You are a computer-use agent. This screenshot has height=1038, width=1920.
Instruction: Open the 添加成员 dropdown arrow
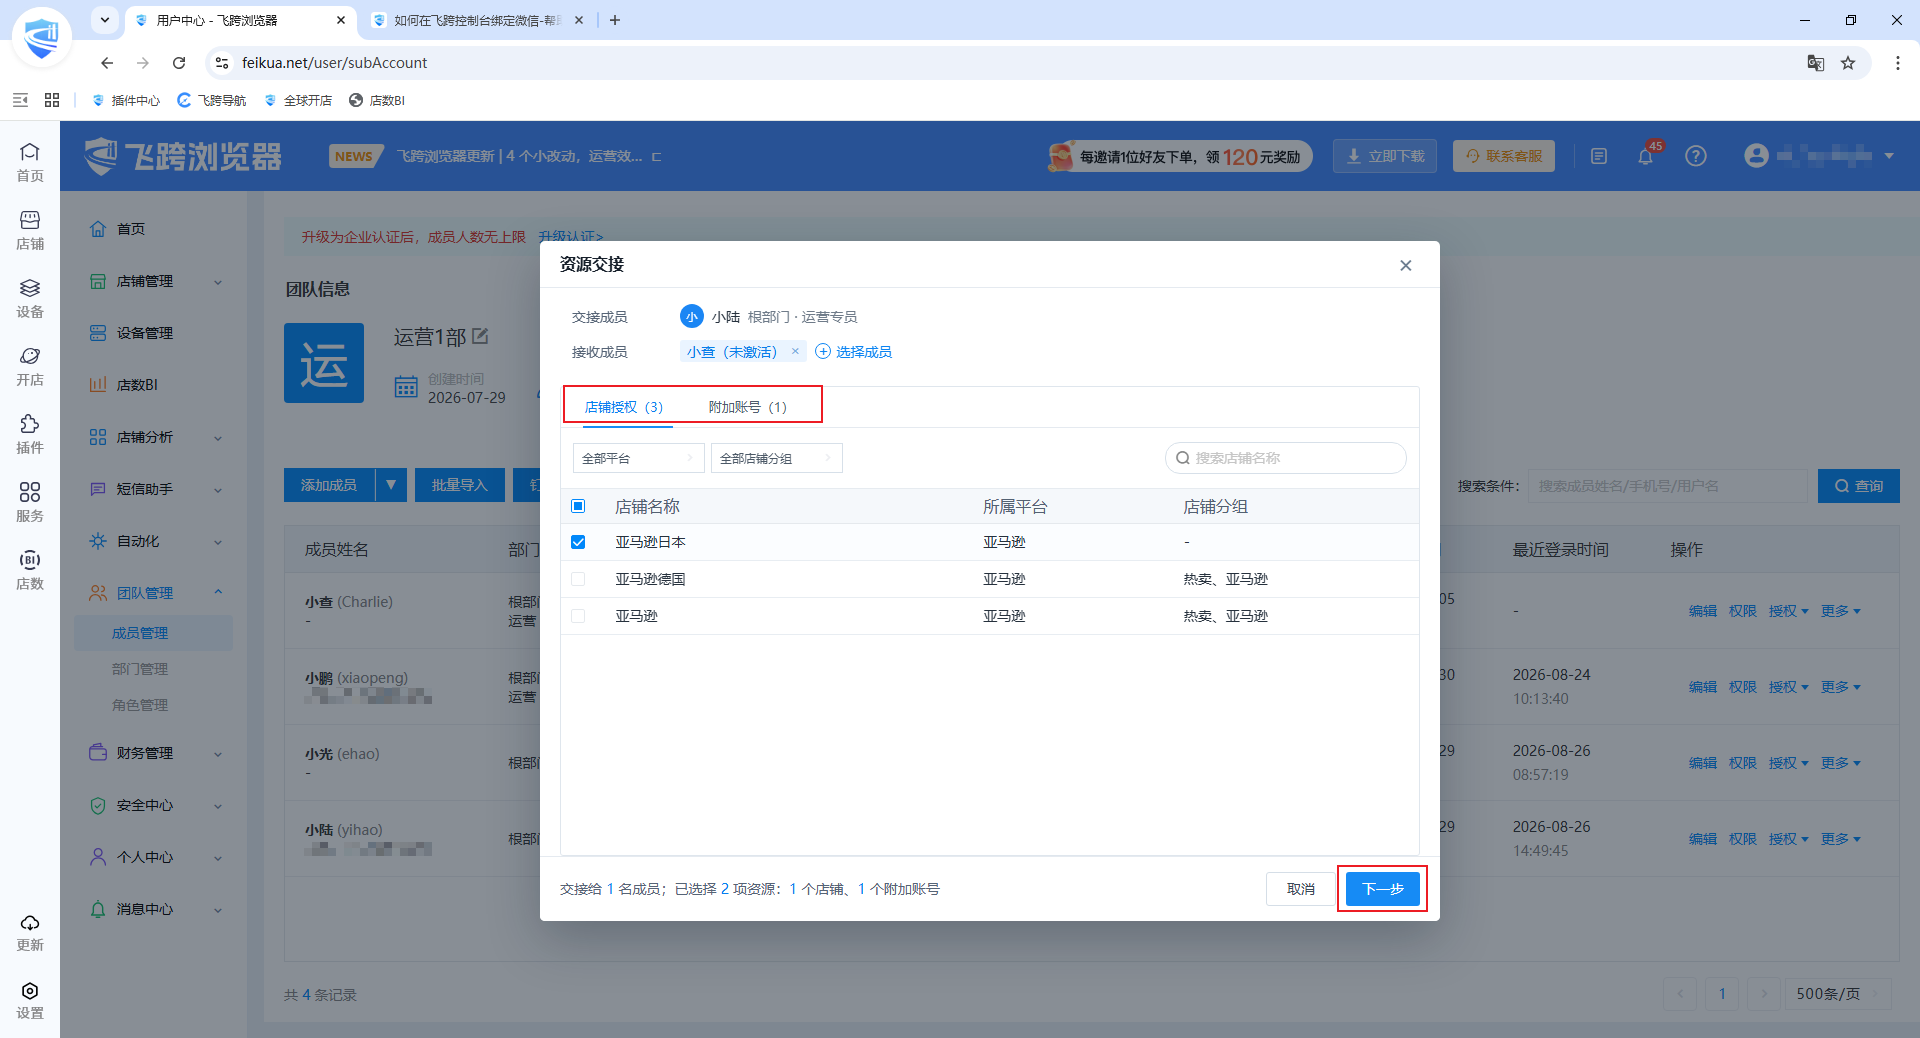point(391,485)
